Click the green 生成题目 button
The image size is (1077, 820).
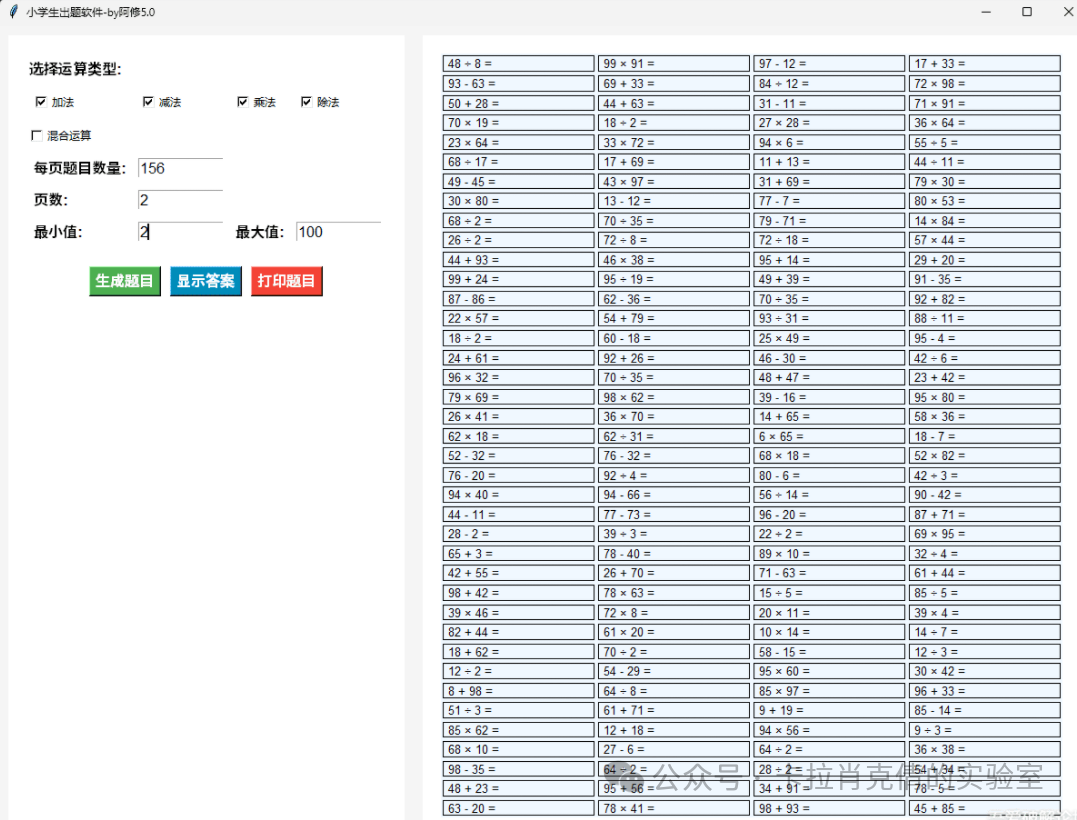[x=123, y=281]
